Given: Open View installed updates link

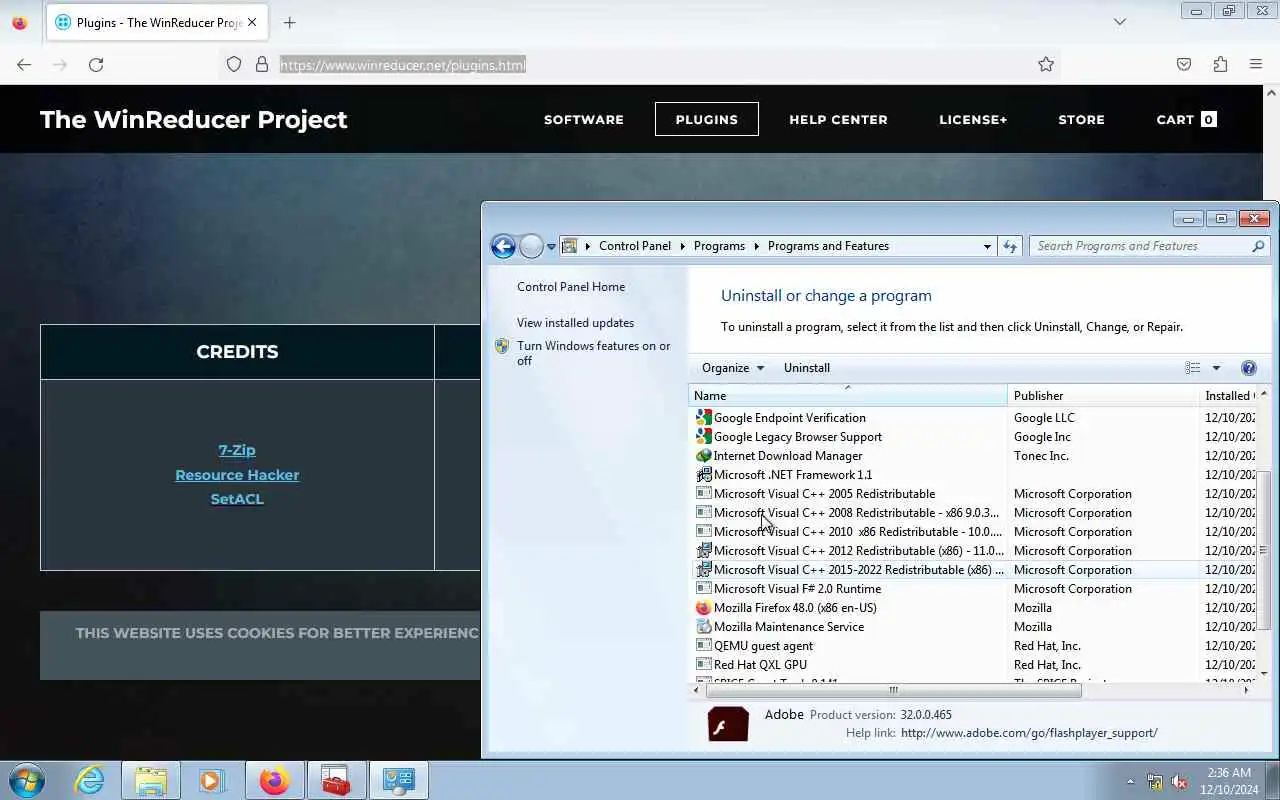Looking at the screenshot, I should pyautogui.click(x=575, y=323).
